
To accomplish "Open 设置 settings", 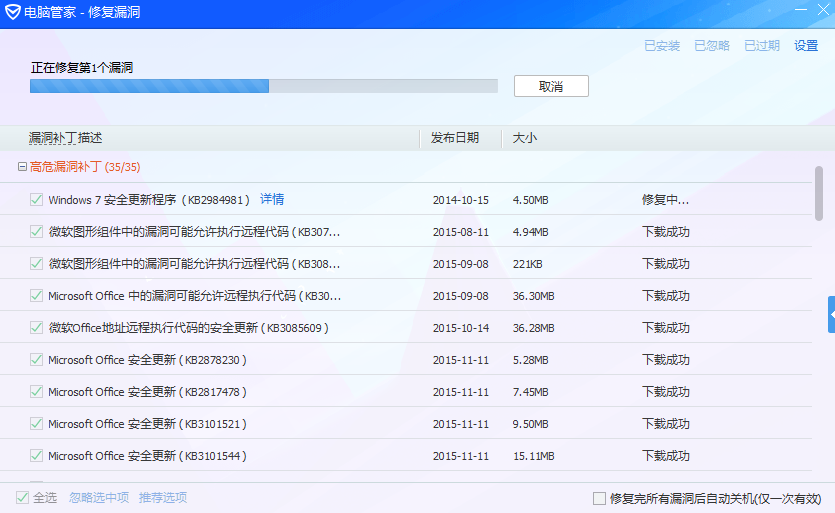I will click(806, 46).
